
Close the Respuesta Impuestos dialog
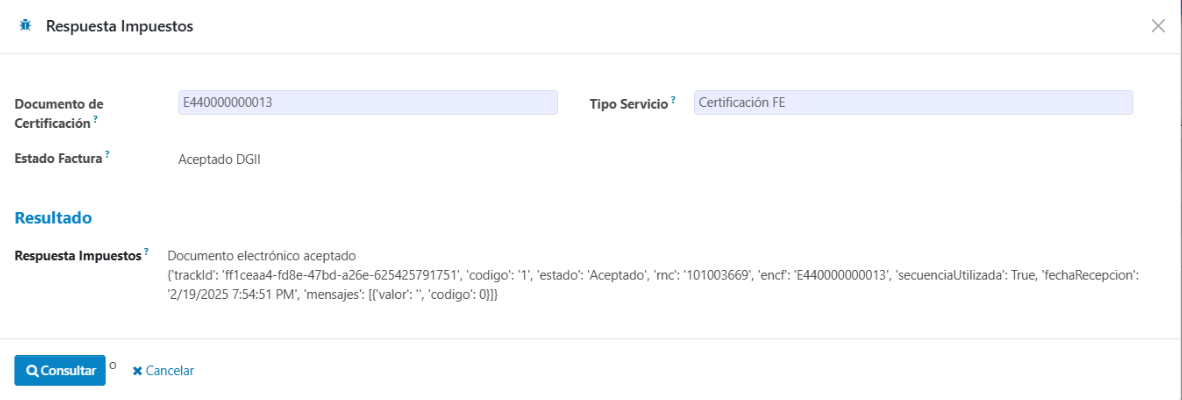pos(1158,26)
